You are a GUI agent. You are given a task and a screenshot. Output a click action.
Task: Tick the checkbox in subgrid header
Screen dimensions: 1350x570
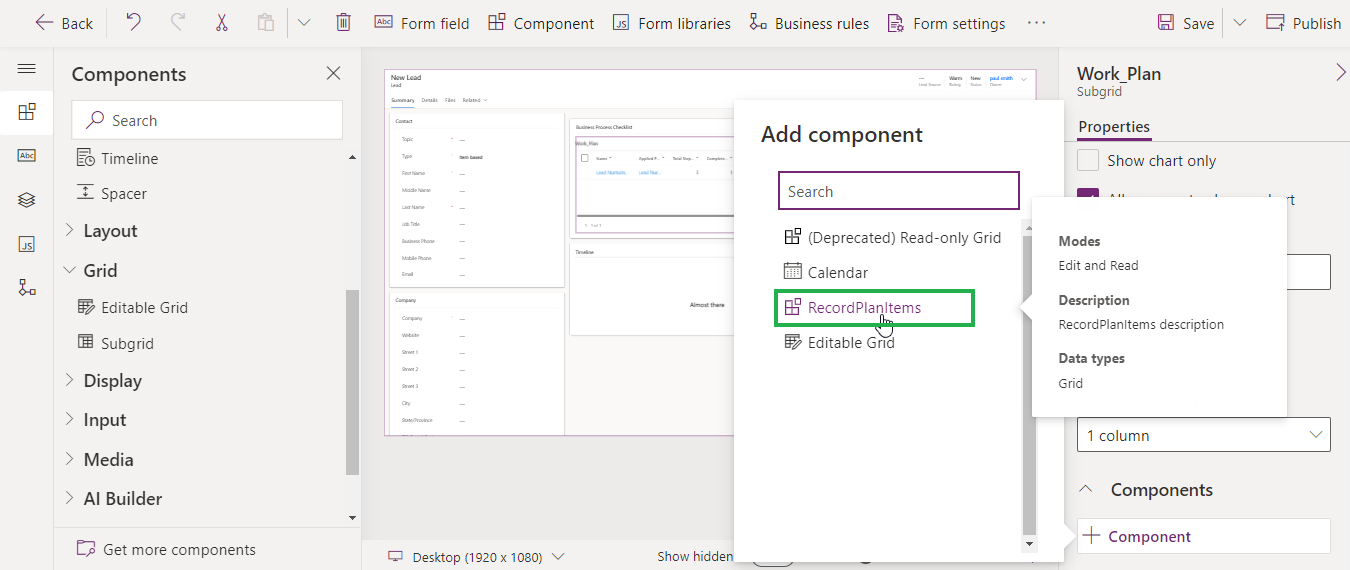(585, 158)
